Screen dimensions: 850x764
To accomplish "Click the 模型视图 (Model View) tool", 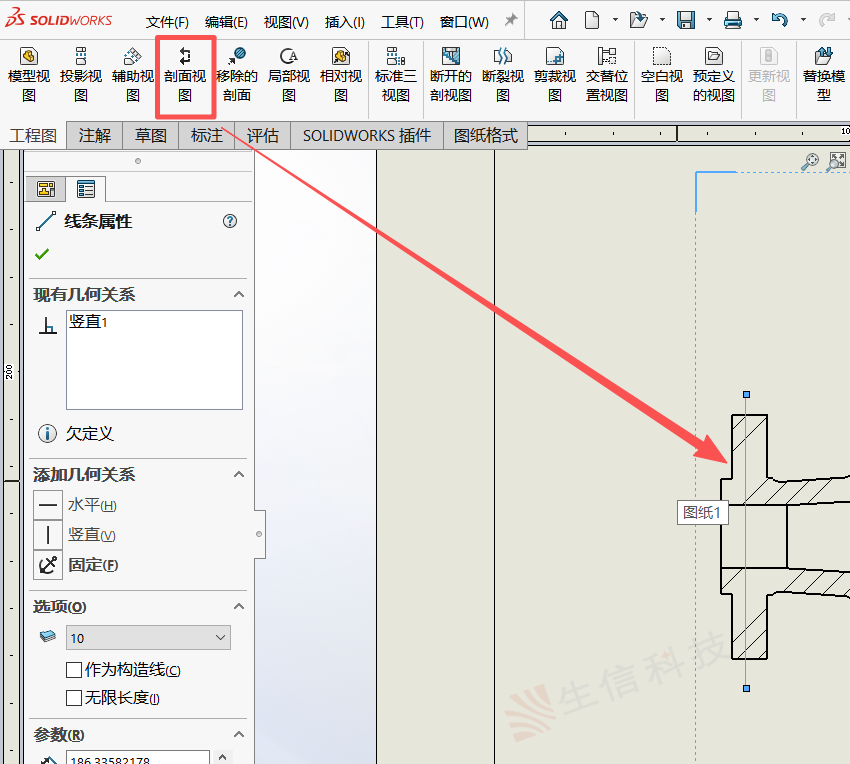I will (29, 75).
